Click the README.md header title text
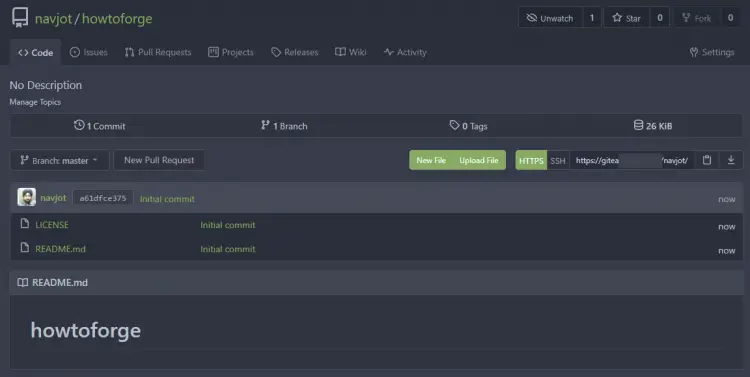Screen dimensions: 750x377 (x=60, y=282)
